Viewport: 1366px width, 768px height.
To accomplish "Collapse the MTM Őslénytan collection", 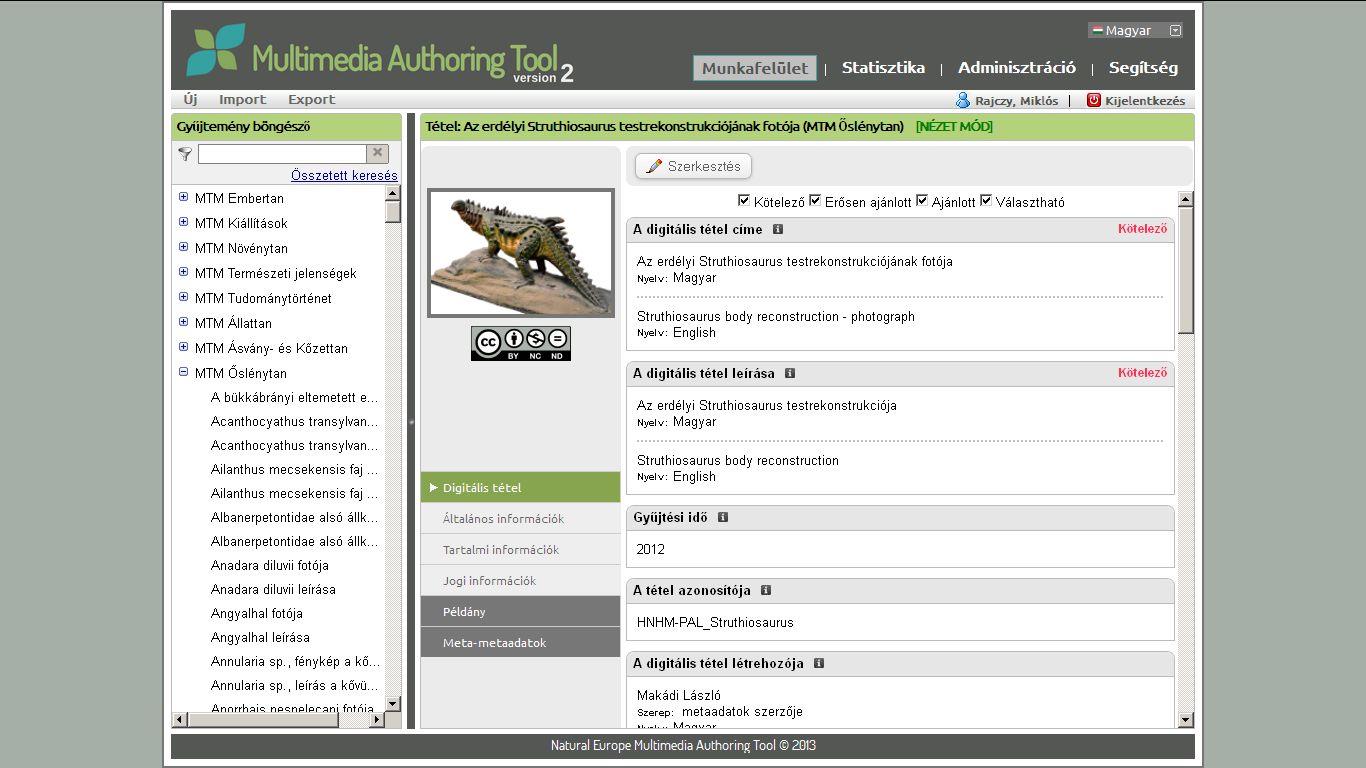I will (x=183, y=372).
